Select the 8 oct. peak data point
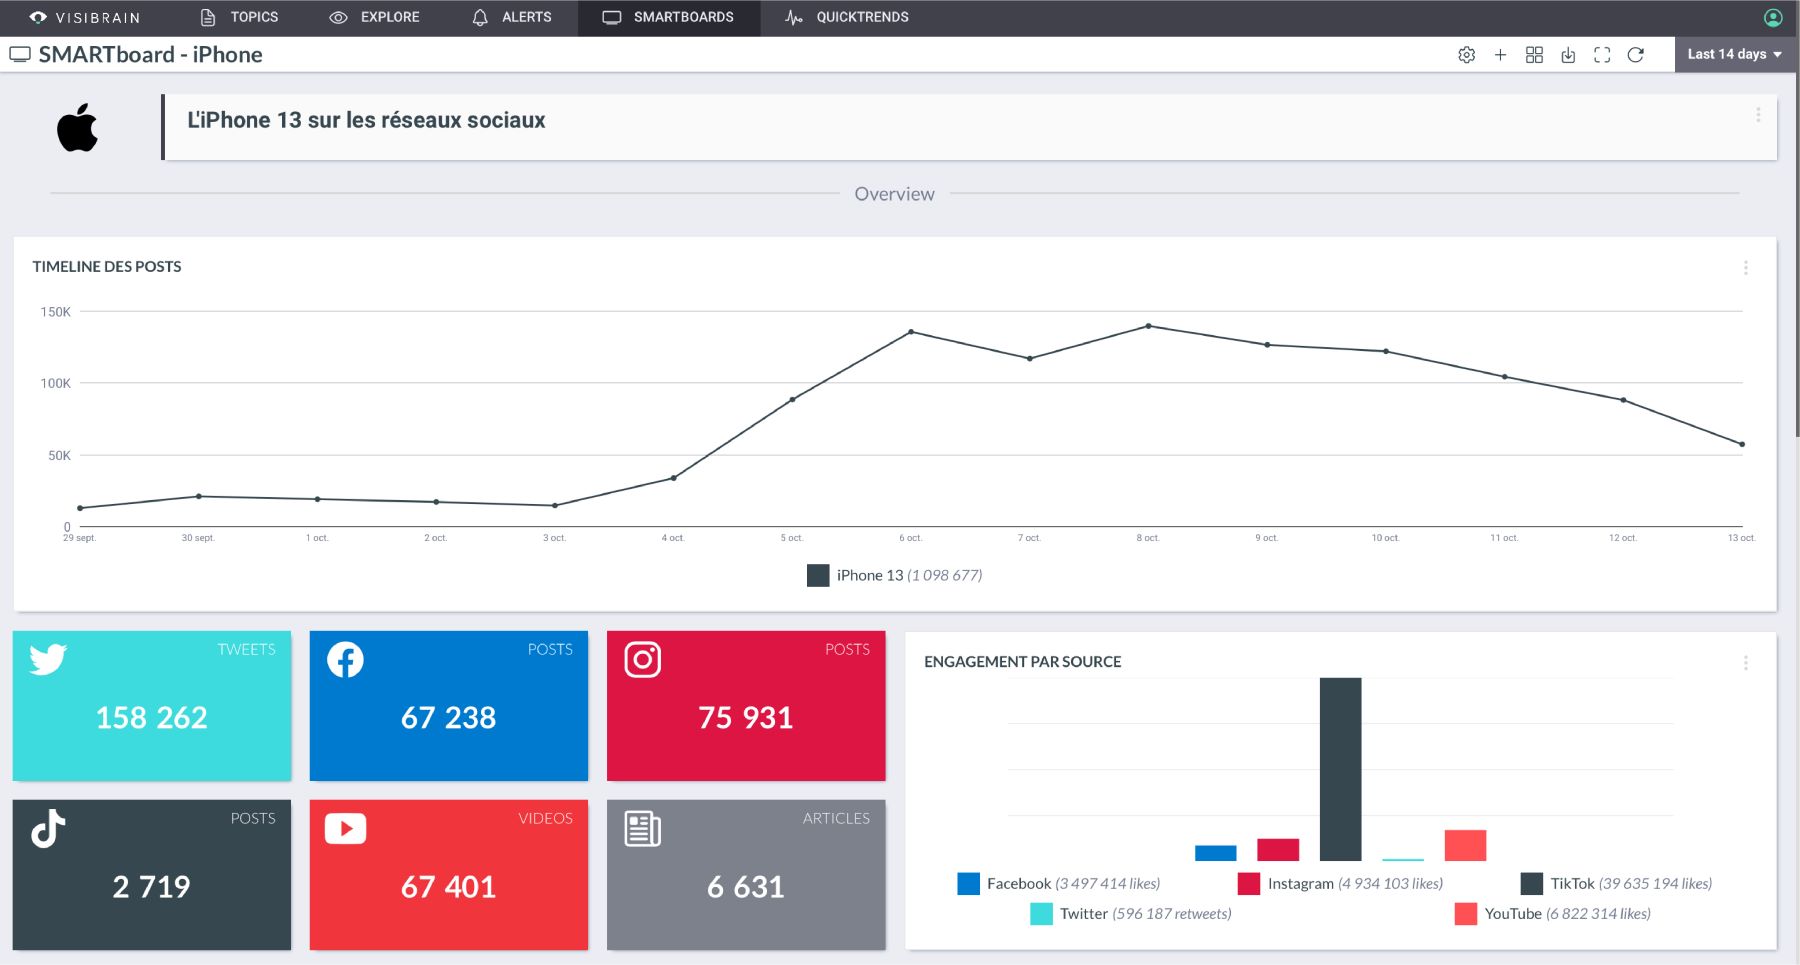Screen dimensions: 1800x965 (x=1148, y=326)
